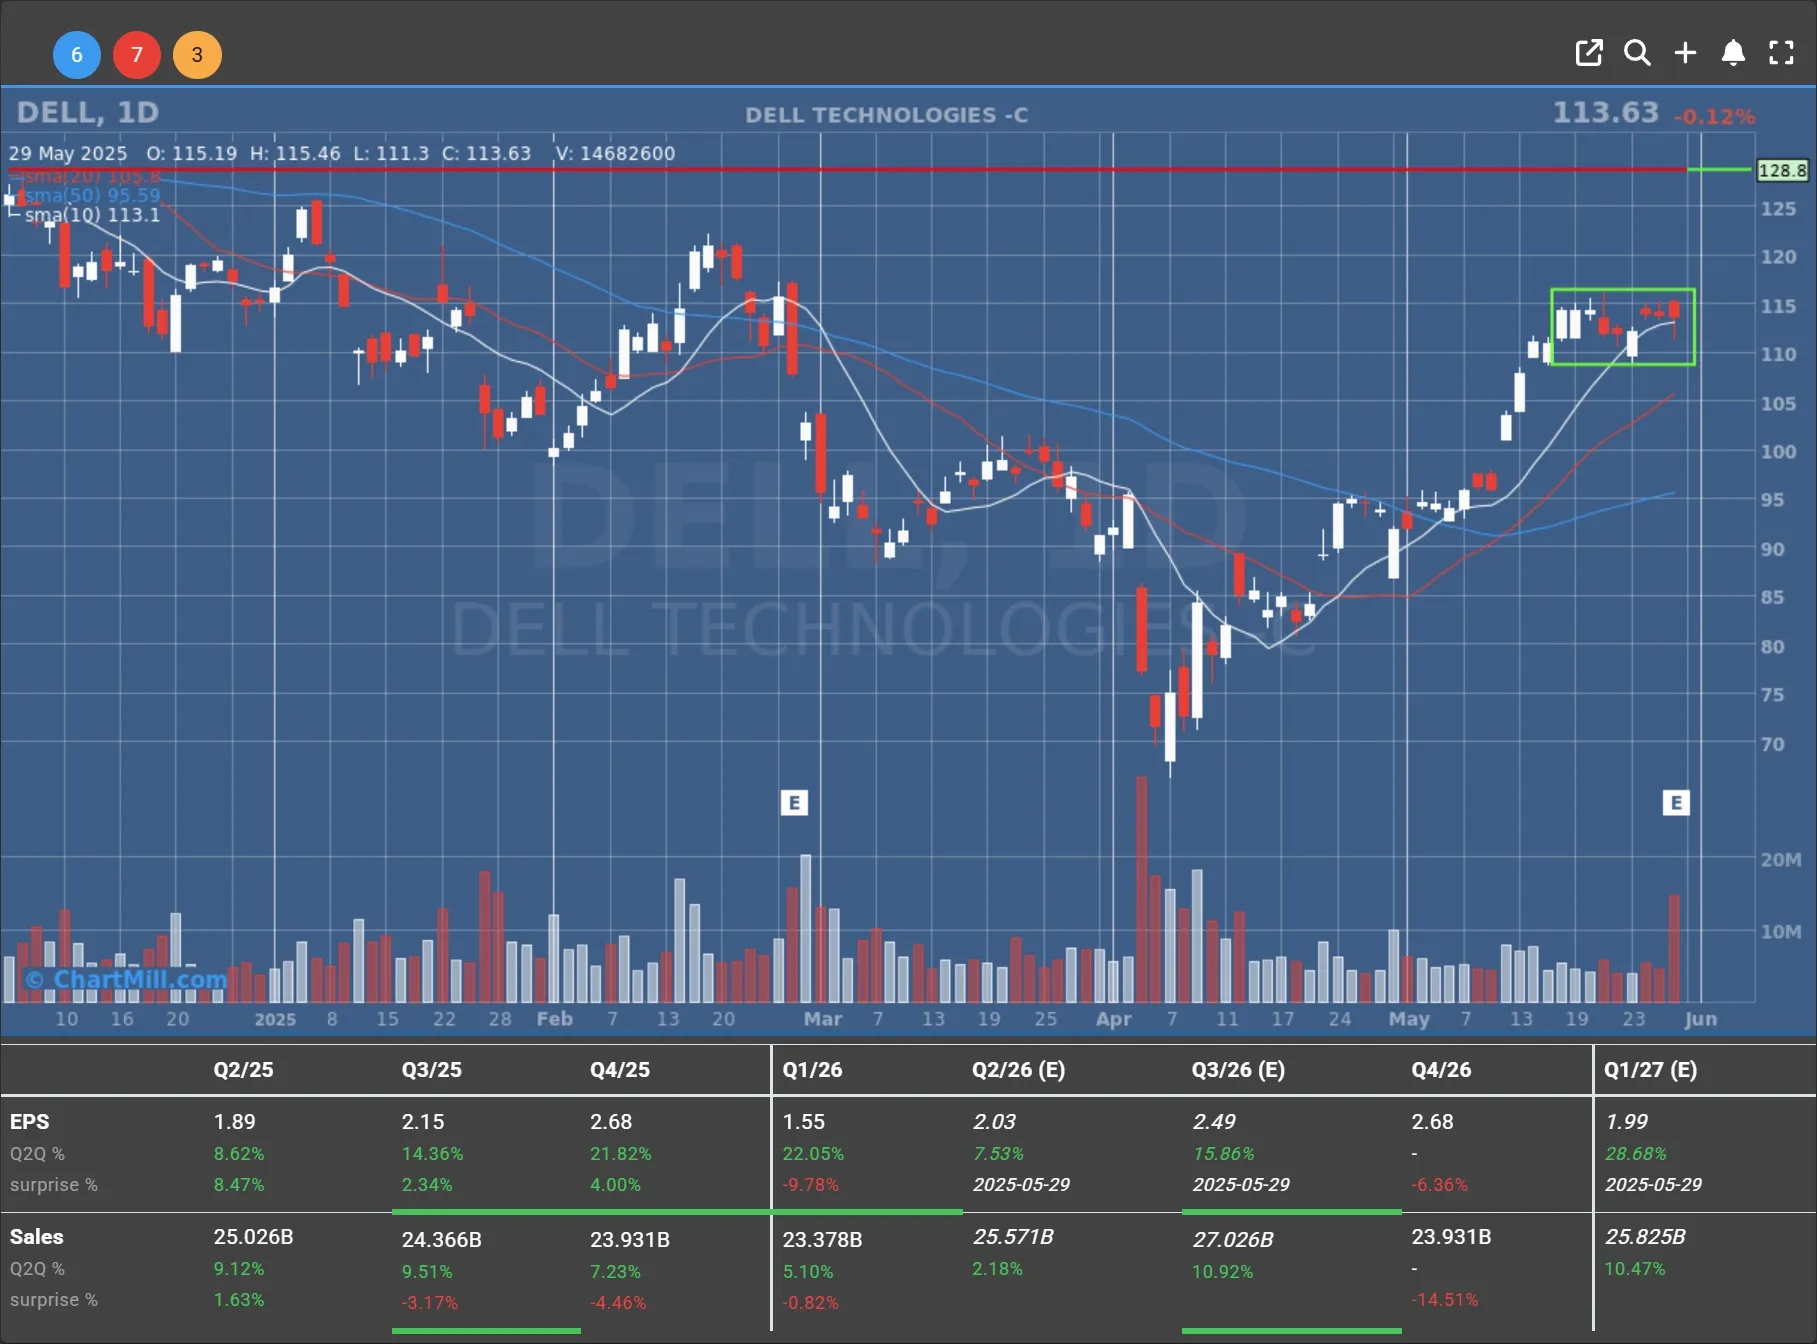Click the Jun label on time axis
This screenshot has height=1344, width=1817.
coord(1700,1019)
